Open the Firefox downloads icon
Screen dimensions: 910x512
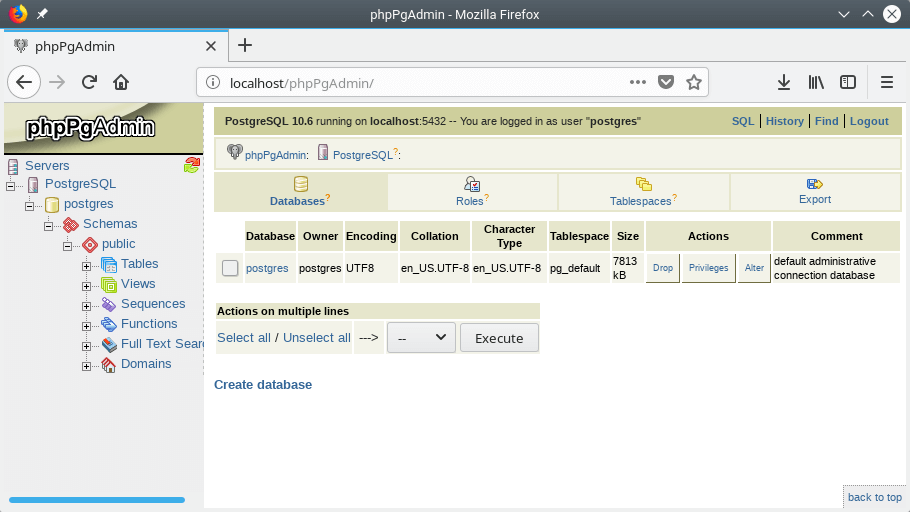(784, 82)
